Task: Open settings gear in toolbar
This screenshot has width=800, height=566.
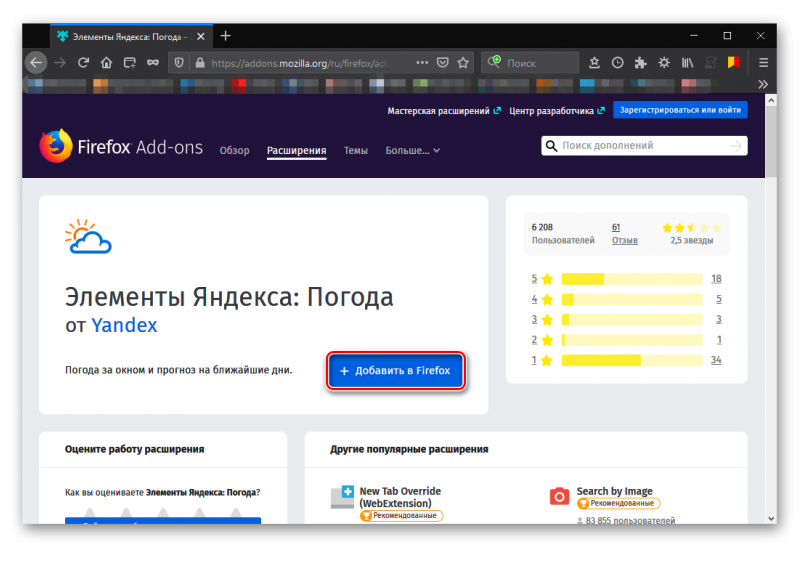Action: pos(664,63)
